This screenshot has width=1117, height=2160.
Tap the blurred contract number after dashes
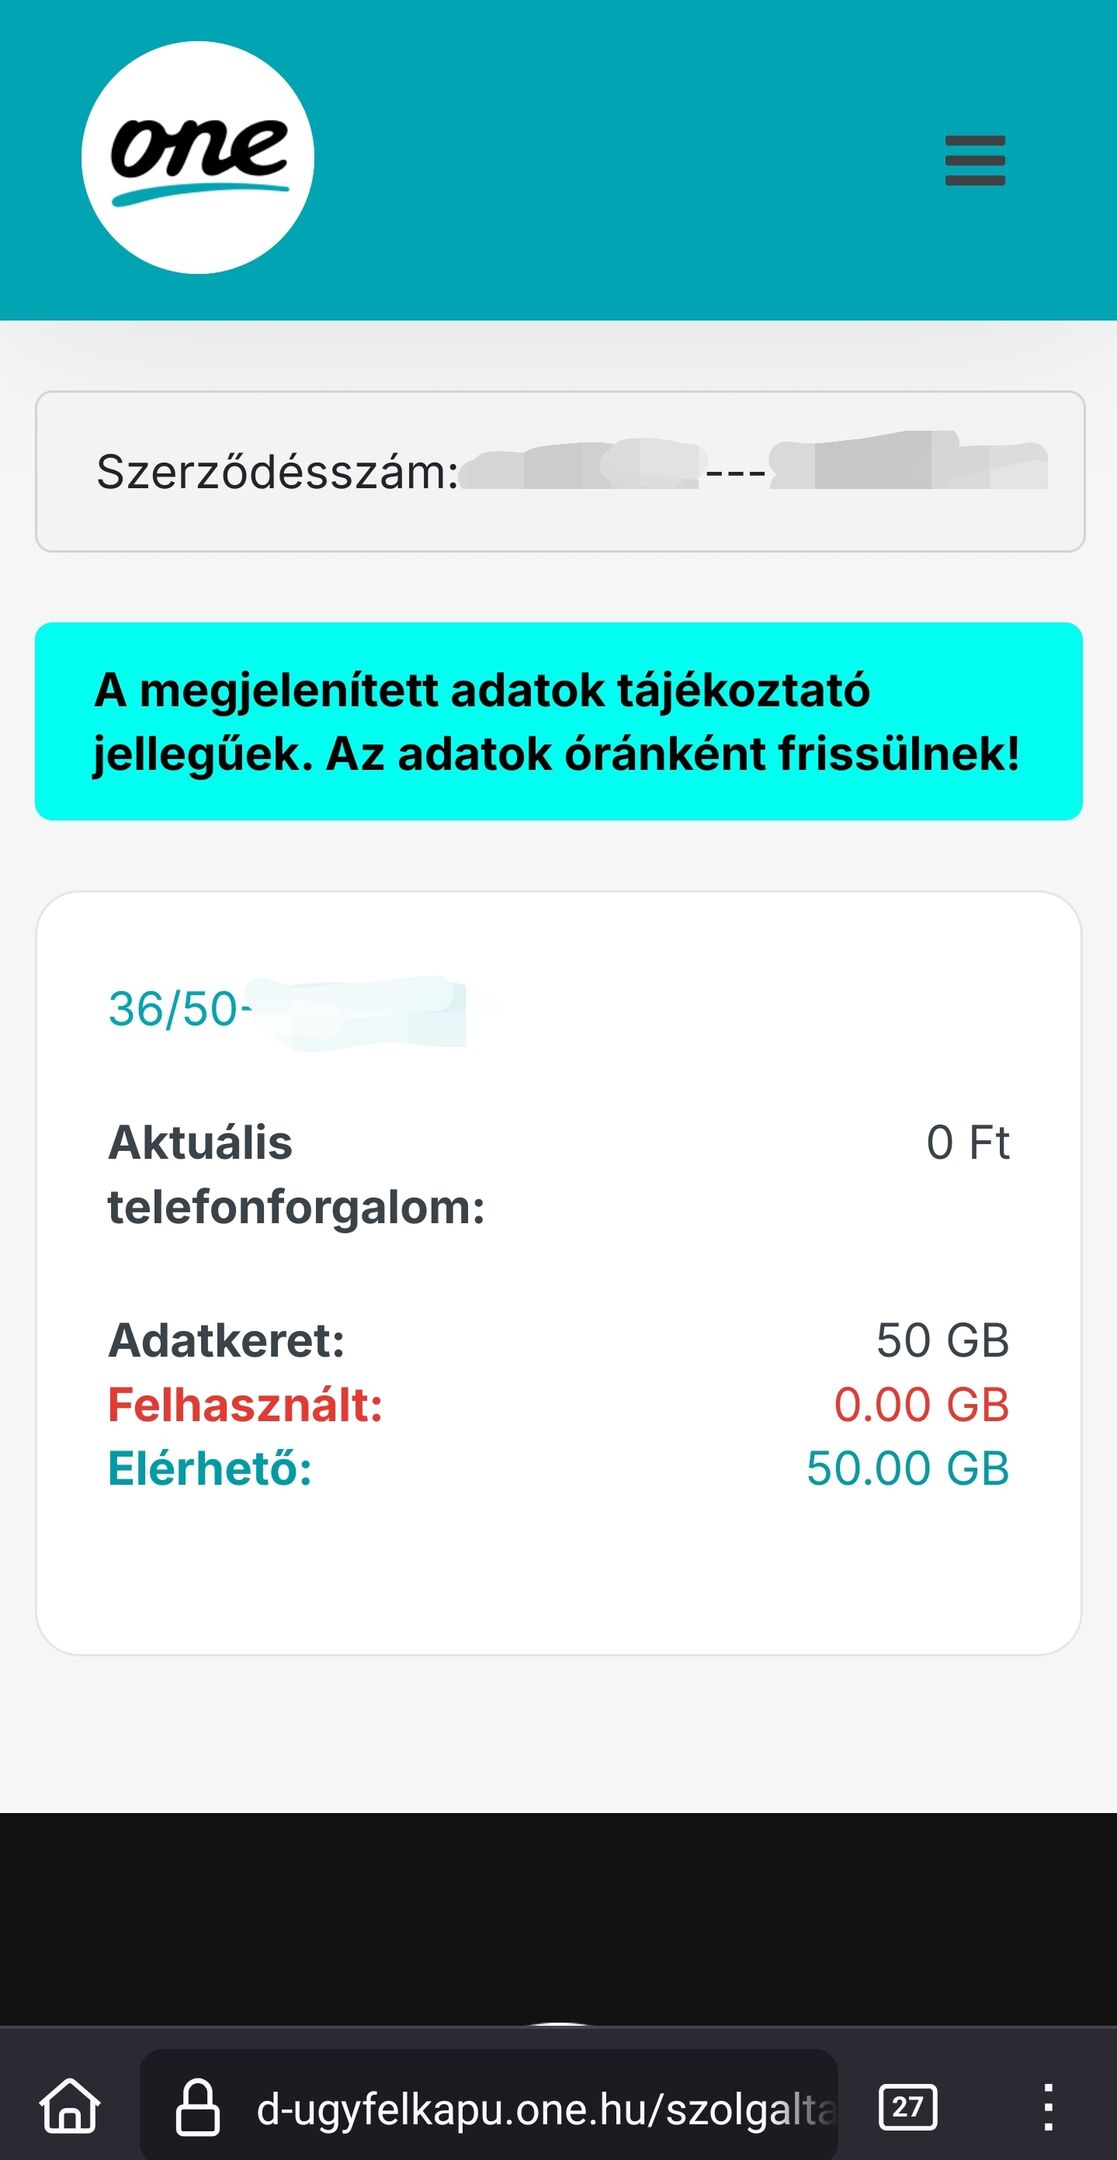point(909,461)
